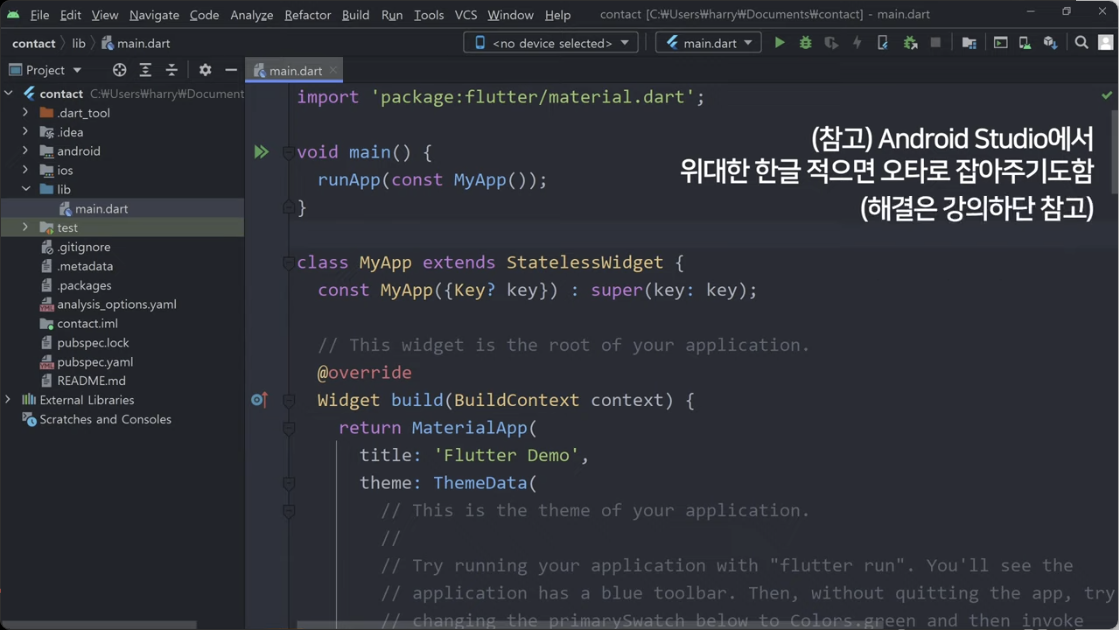The width and height of the screenshot is (1119, 630).
Task: Toggle code fold at class MyApp
Action: pyautogui.click(x=288, y=263)
